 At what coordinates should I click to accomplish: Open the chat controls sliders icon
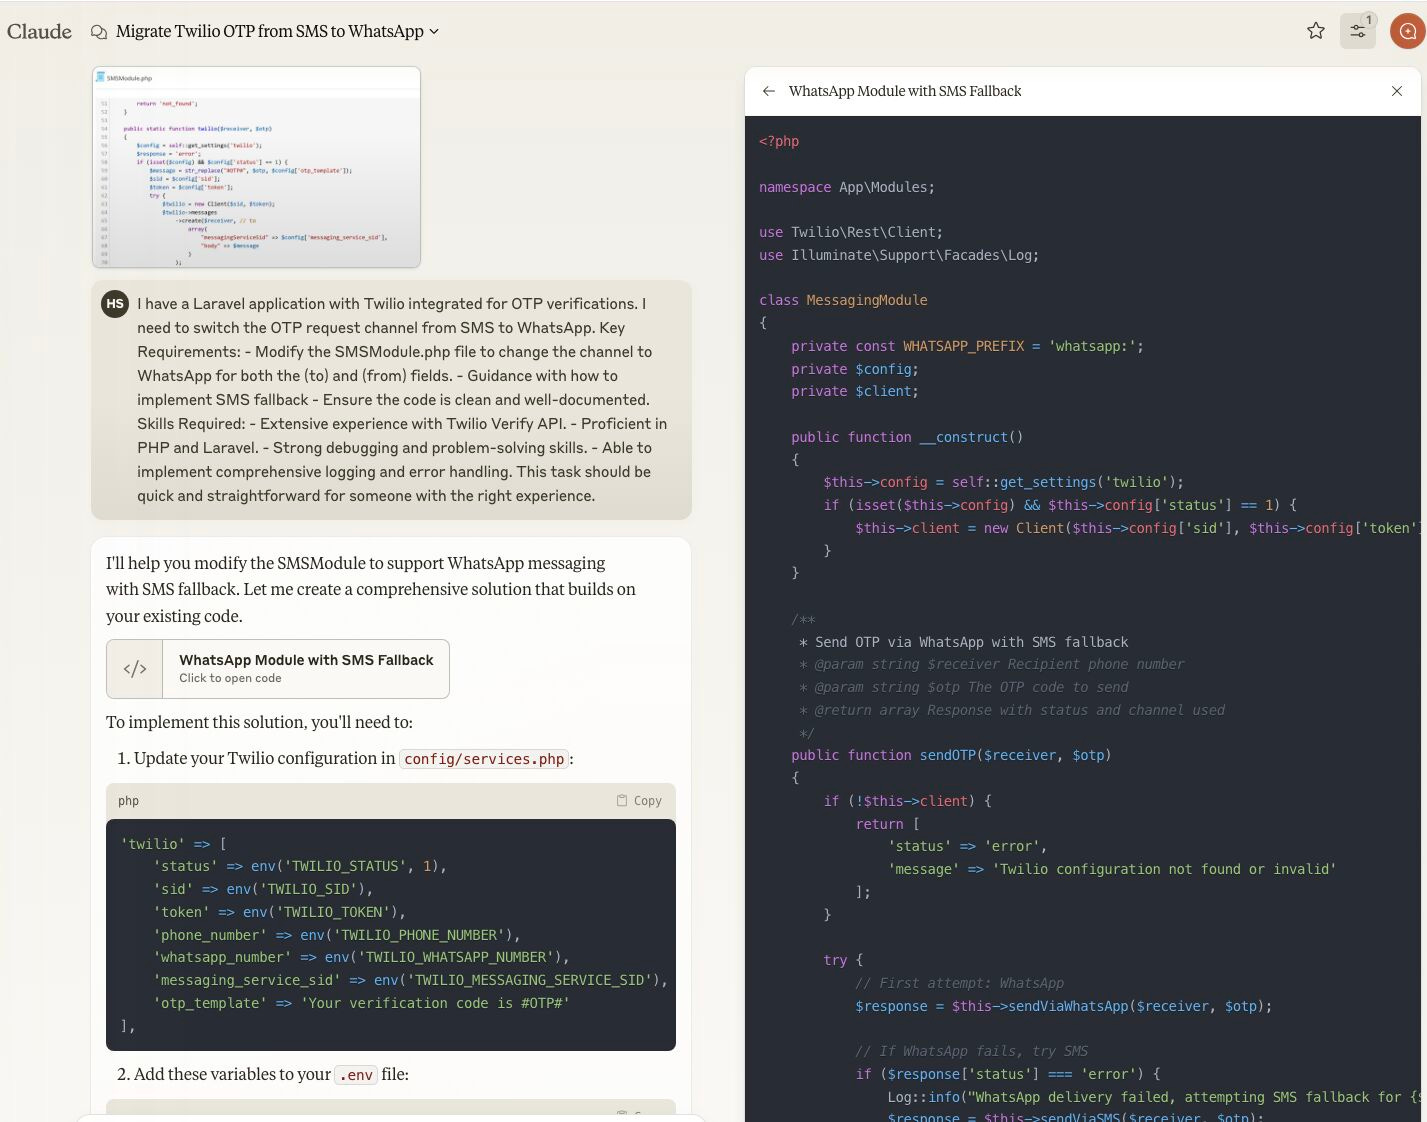[1358, 31]
